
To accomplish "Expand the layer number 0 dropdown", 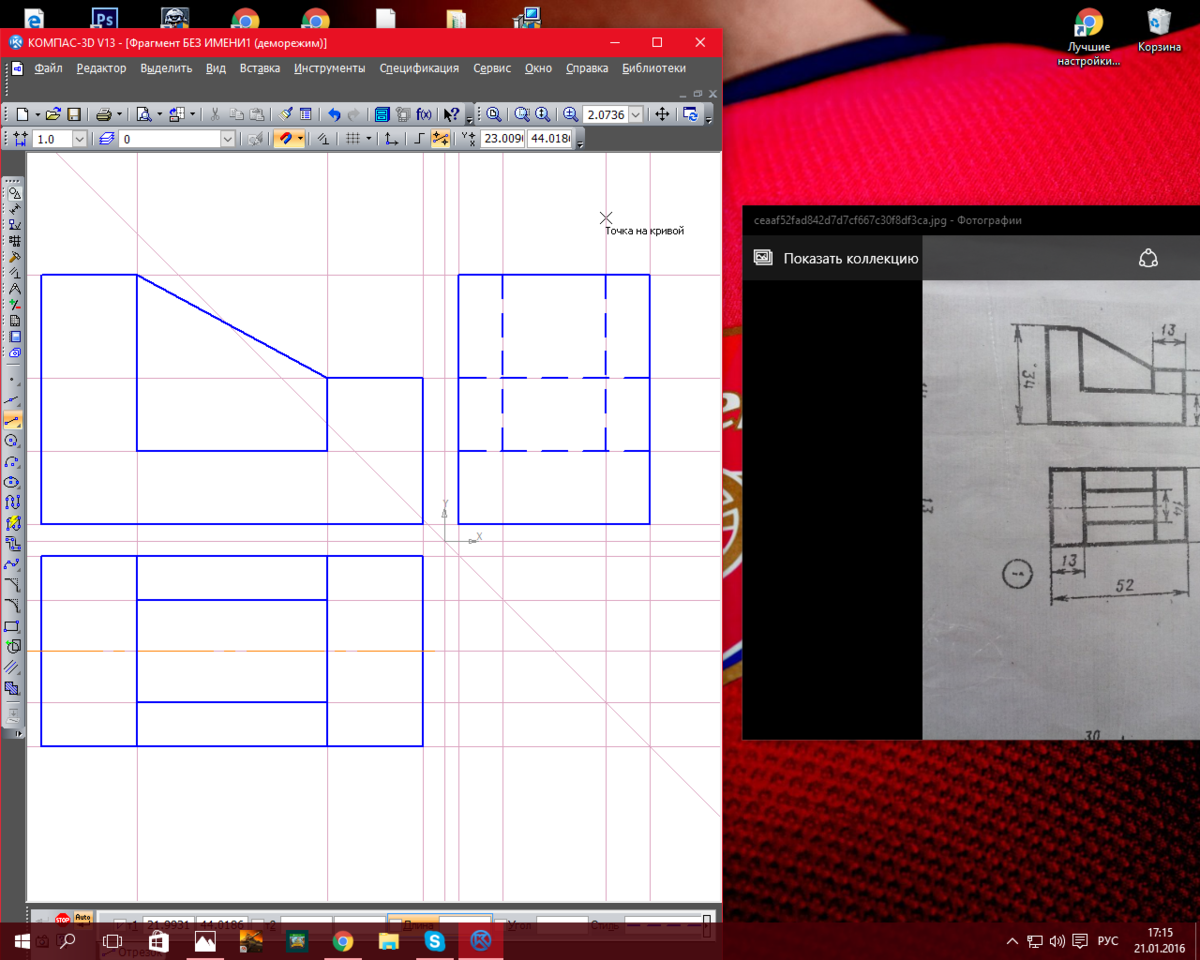I will 228,140.
